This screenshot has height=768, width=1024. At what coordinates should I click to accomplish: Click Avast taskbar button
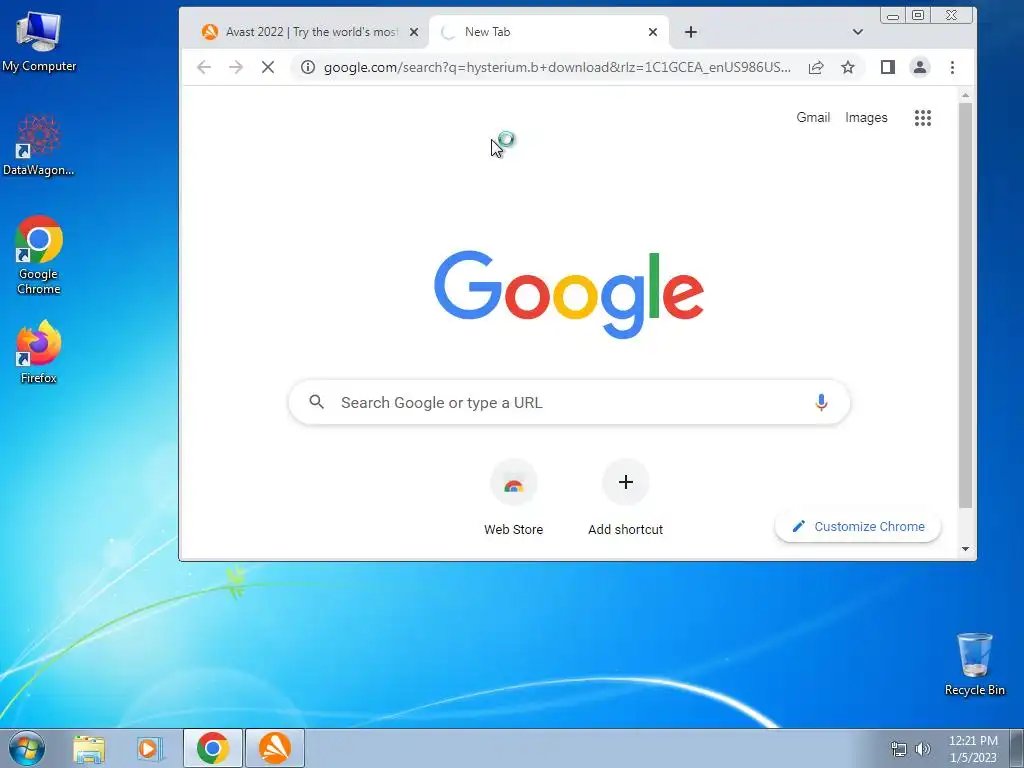[x=275, y=748]
